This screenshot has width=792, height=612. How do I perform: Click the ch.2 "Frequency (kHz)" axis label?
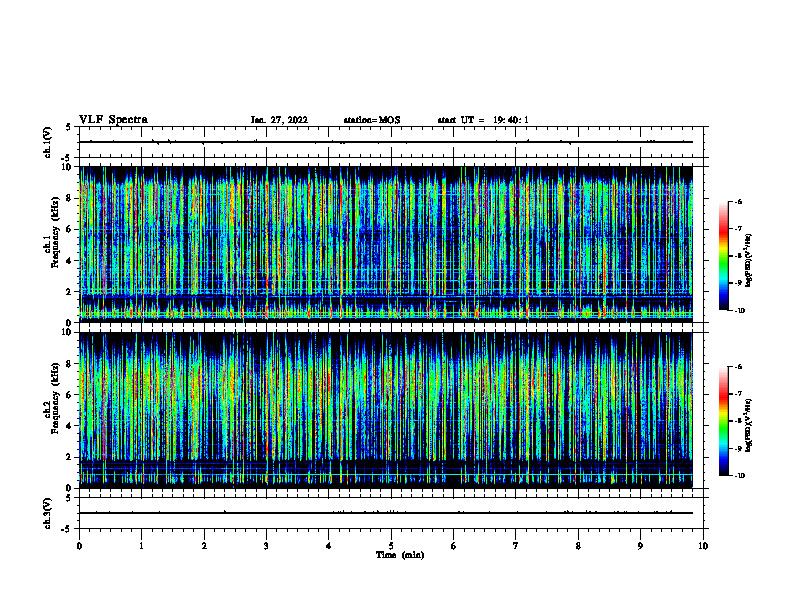[55, 398]
